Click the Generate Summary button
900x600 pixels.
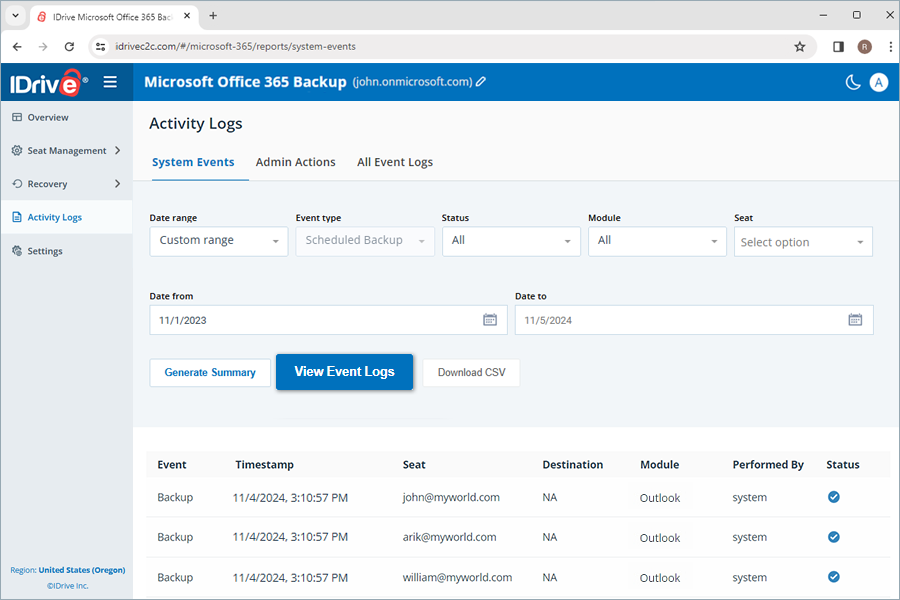210,373
